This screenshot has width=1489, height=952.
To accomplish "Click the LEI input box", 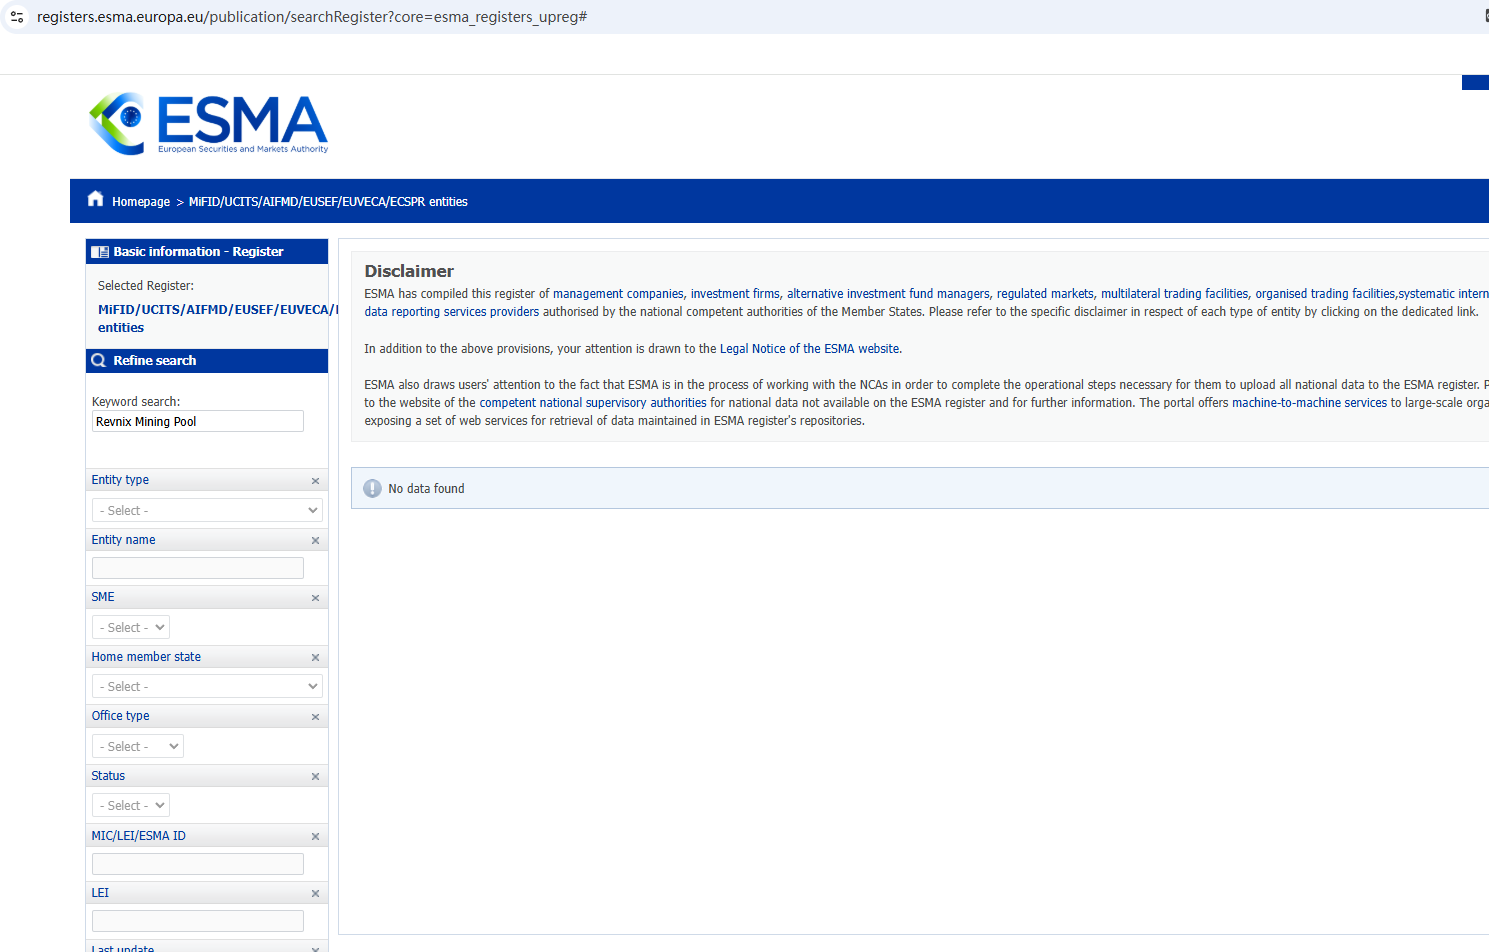I will [198, 921].
